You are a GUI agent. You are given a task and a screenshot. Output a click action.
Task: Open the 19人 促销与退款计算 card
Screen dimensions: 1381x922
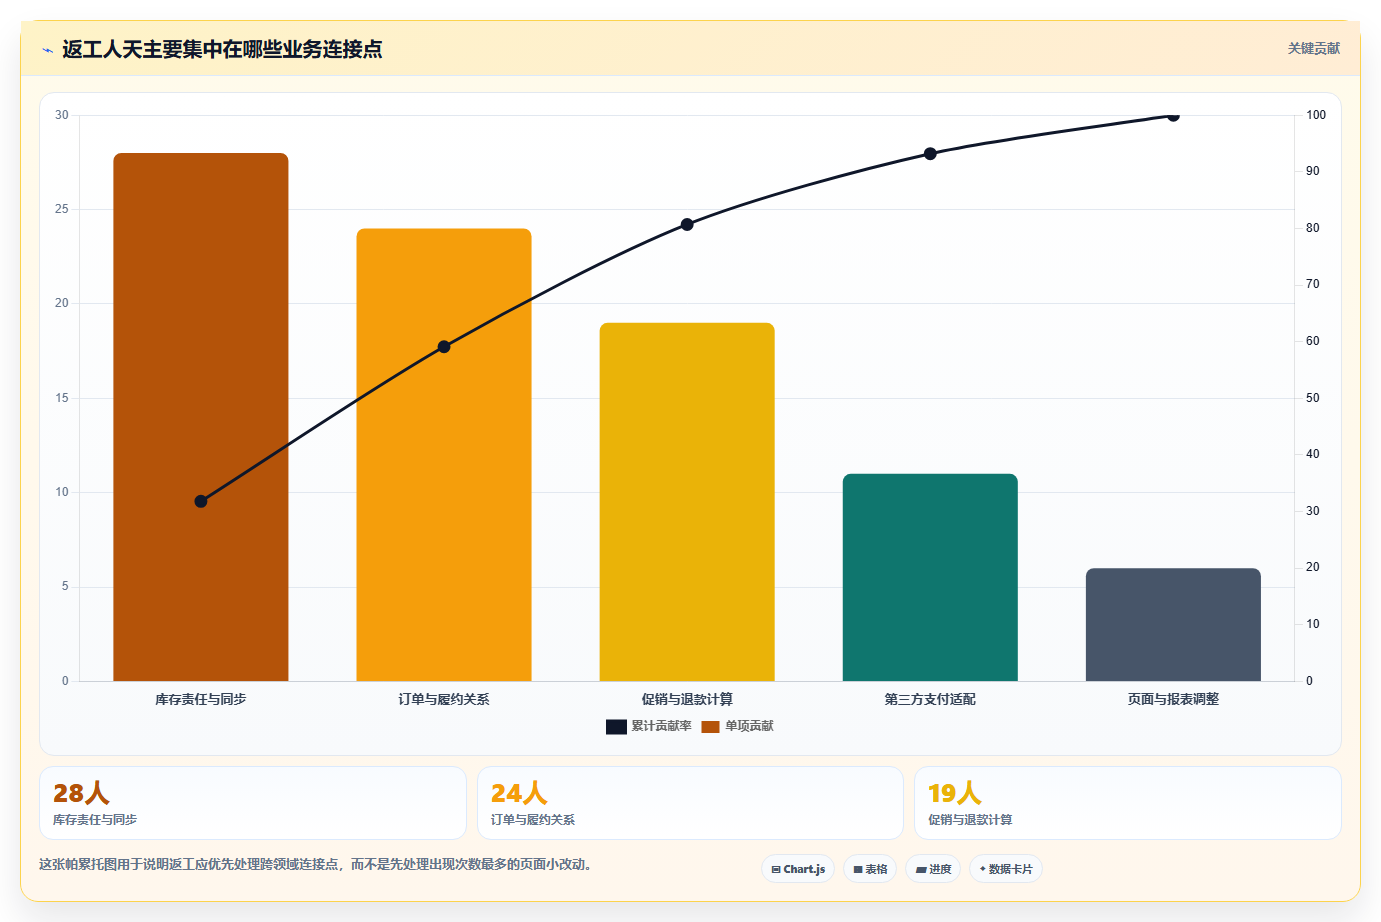(x=1128, y=803)
